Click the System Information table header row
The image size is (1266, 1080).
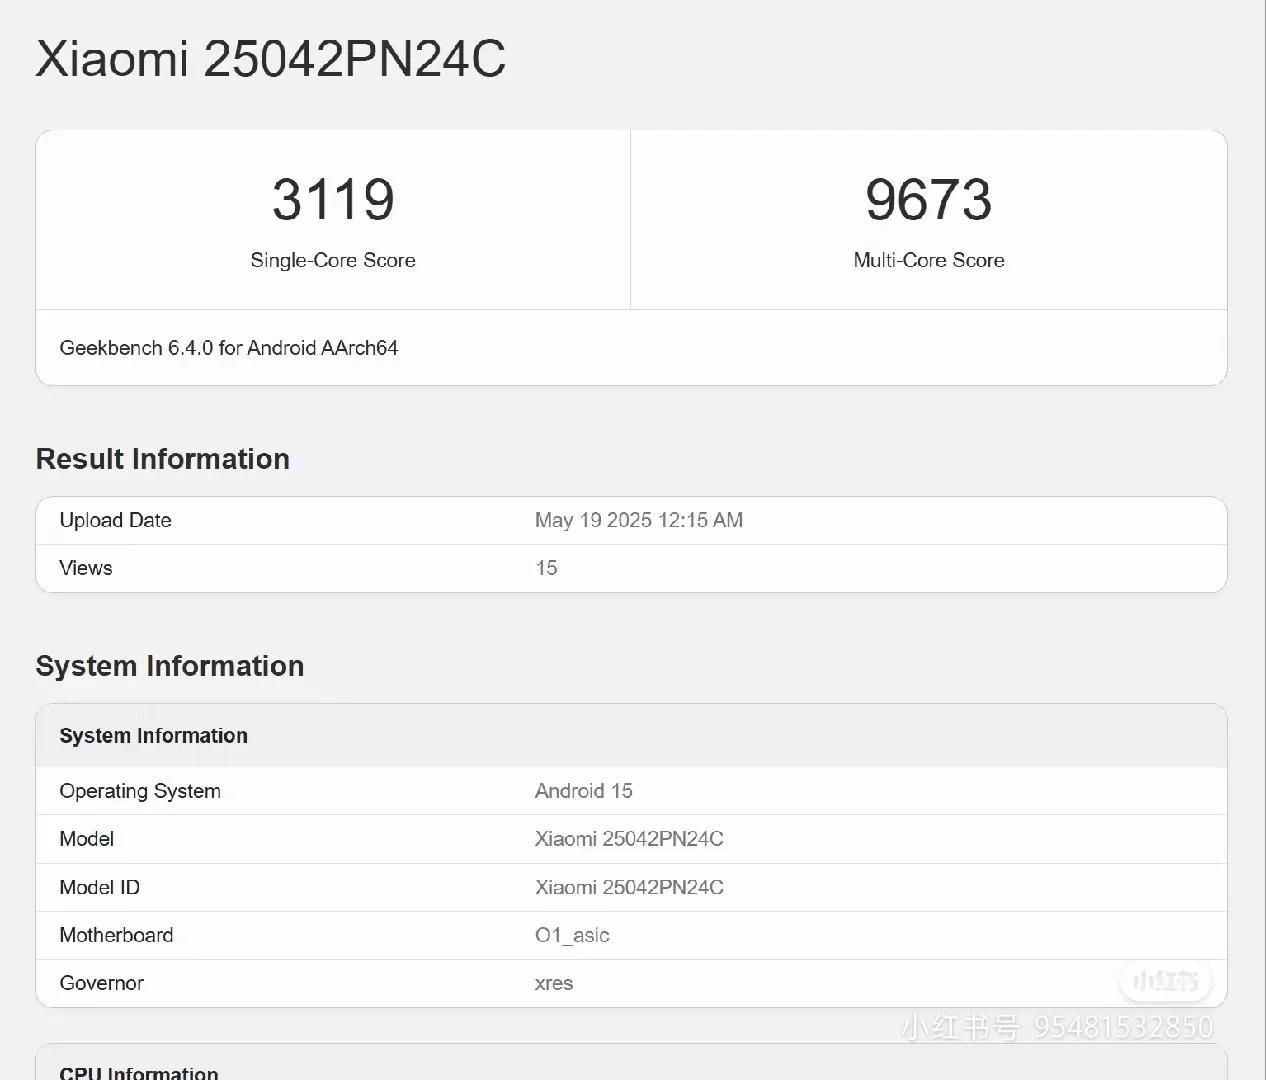(x=631, y=736)
